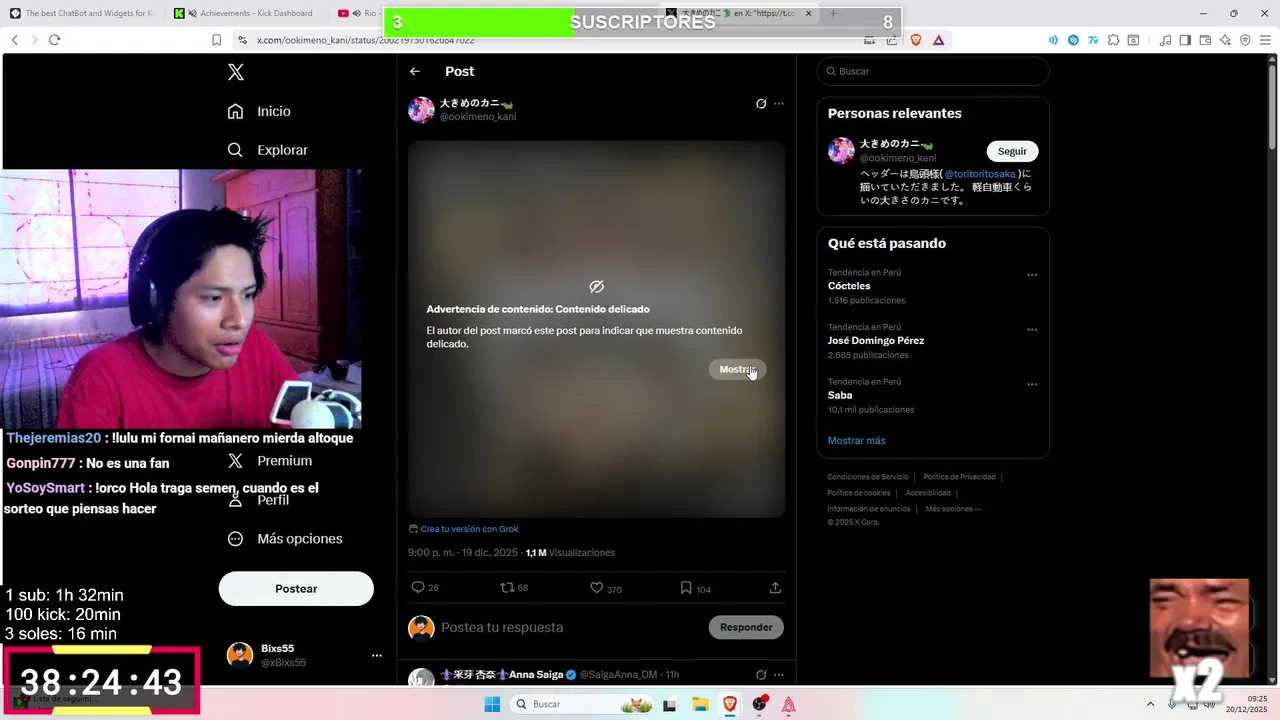
Task: Click the address bar URL
Action: (x=365, y=40)
